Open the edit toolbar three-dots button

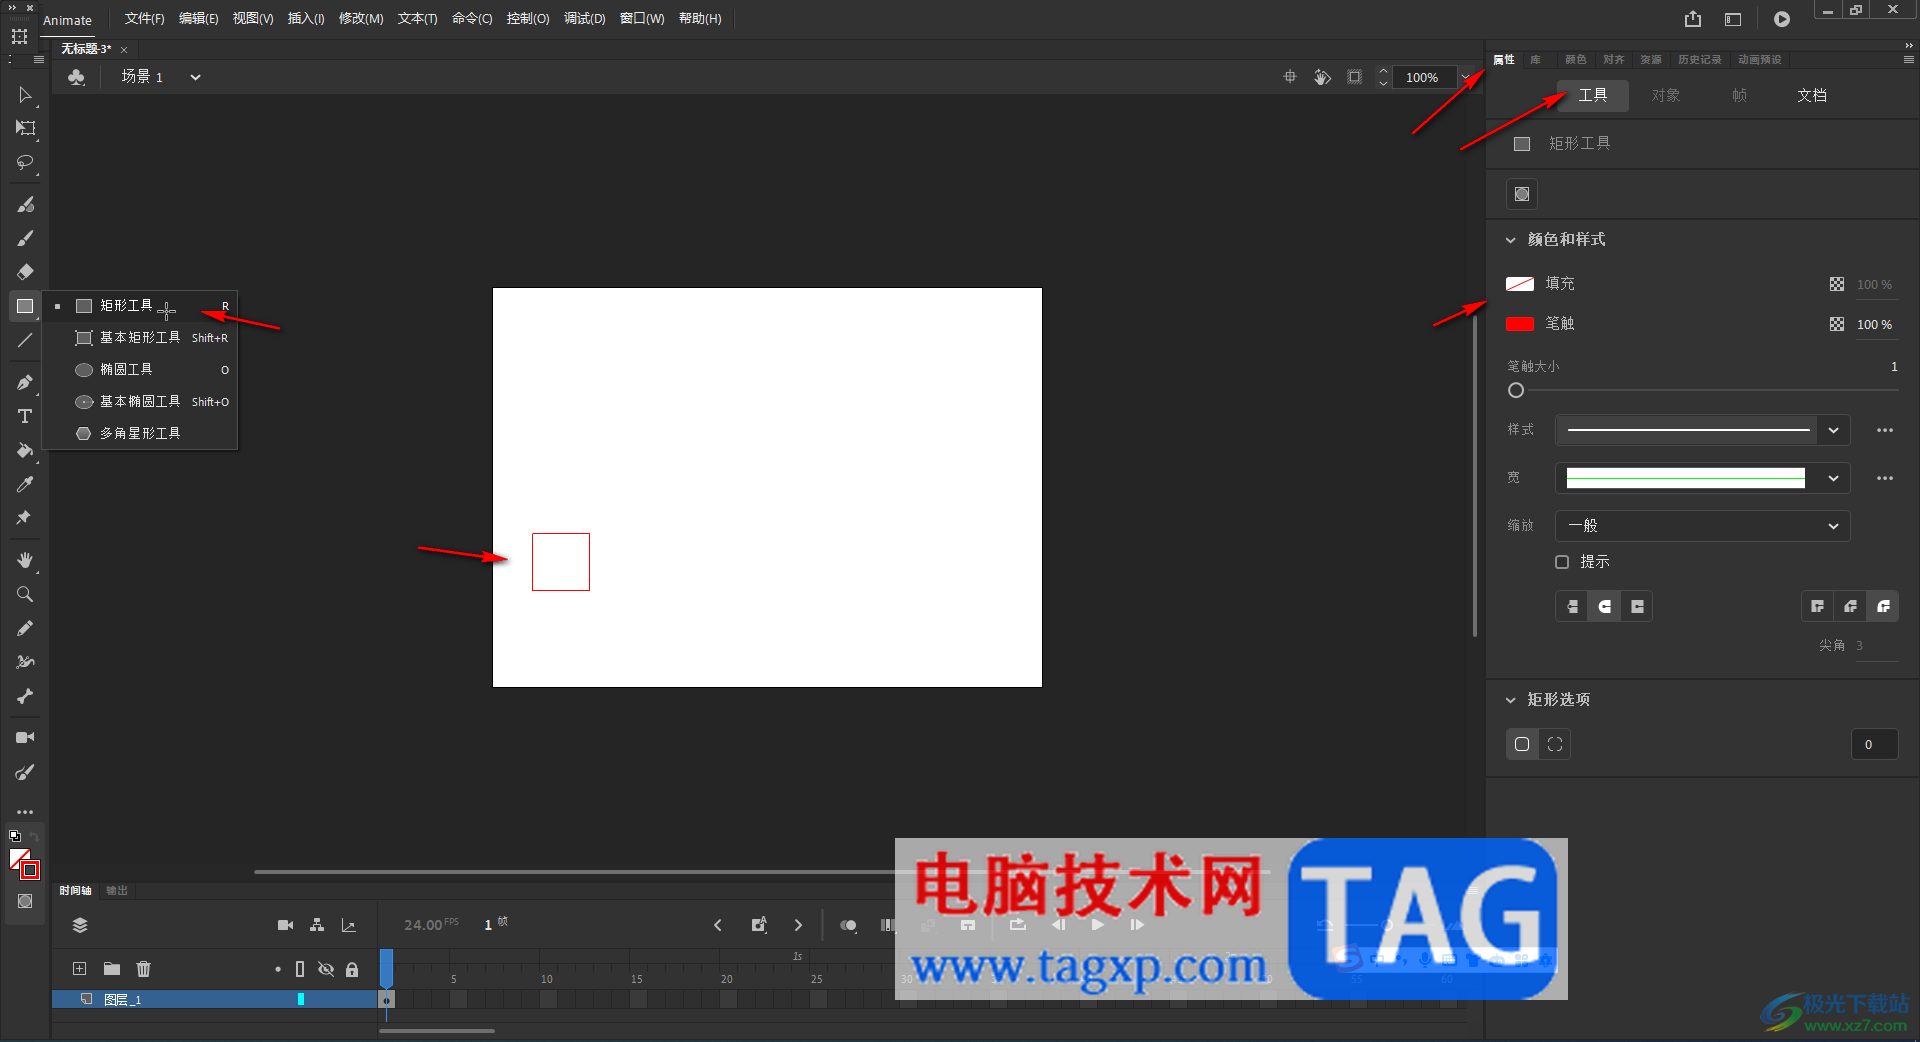click(x=25, y=812)
